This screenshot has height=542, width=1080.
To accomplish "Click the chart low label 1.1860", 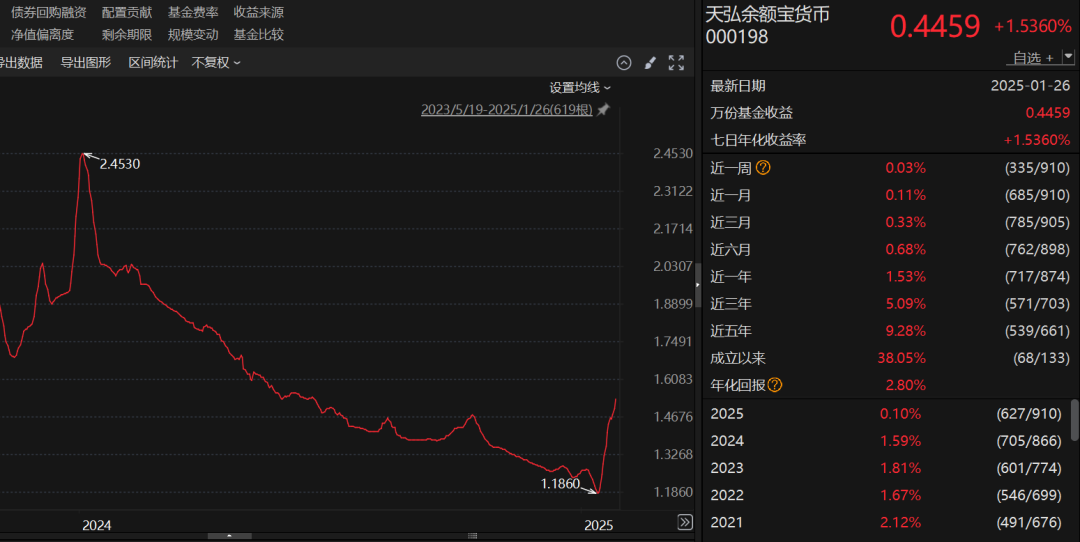I will click(561, 483).
